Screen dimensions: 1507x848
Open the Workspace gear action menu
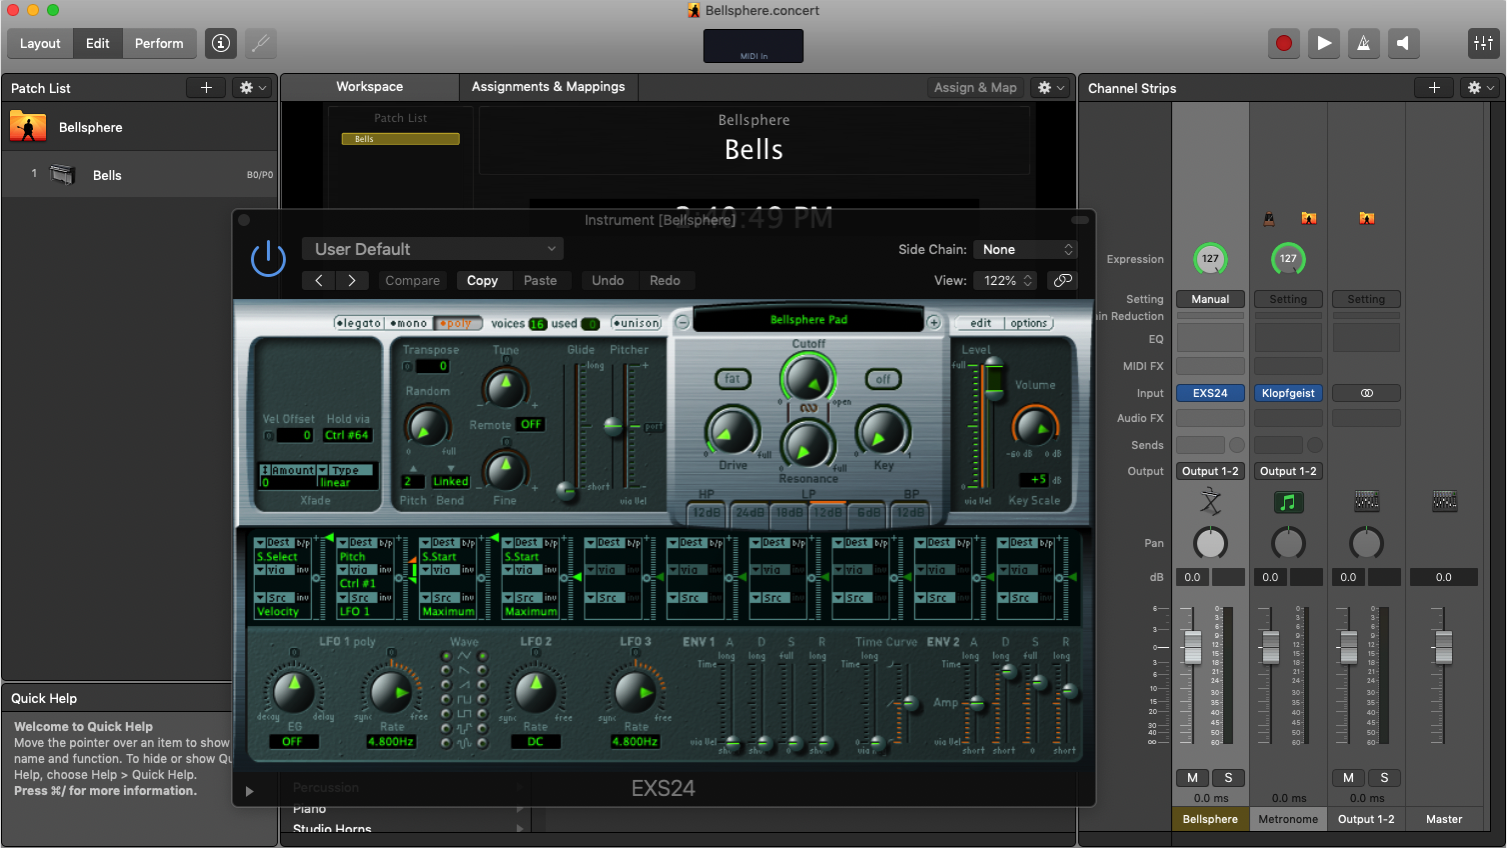point(1050,88)
